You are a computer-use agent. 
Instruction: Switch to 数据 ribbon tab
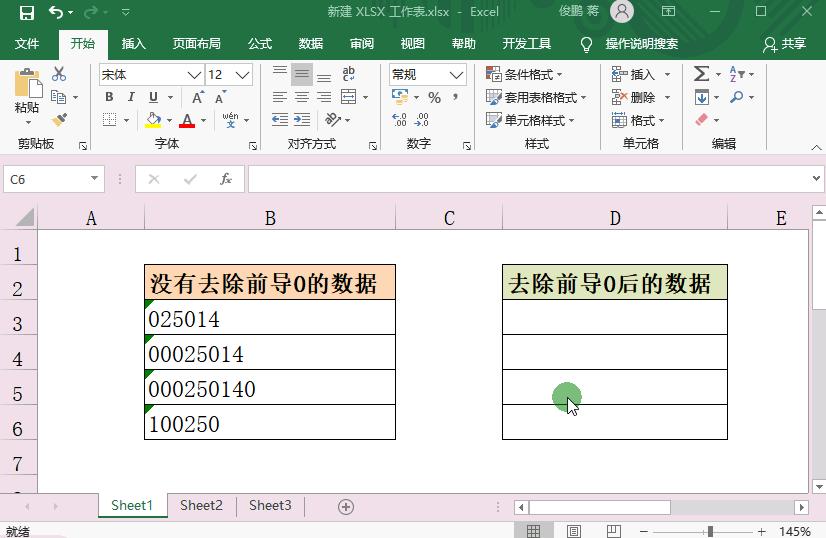click(x=311, y=43)
